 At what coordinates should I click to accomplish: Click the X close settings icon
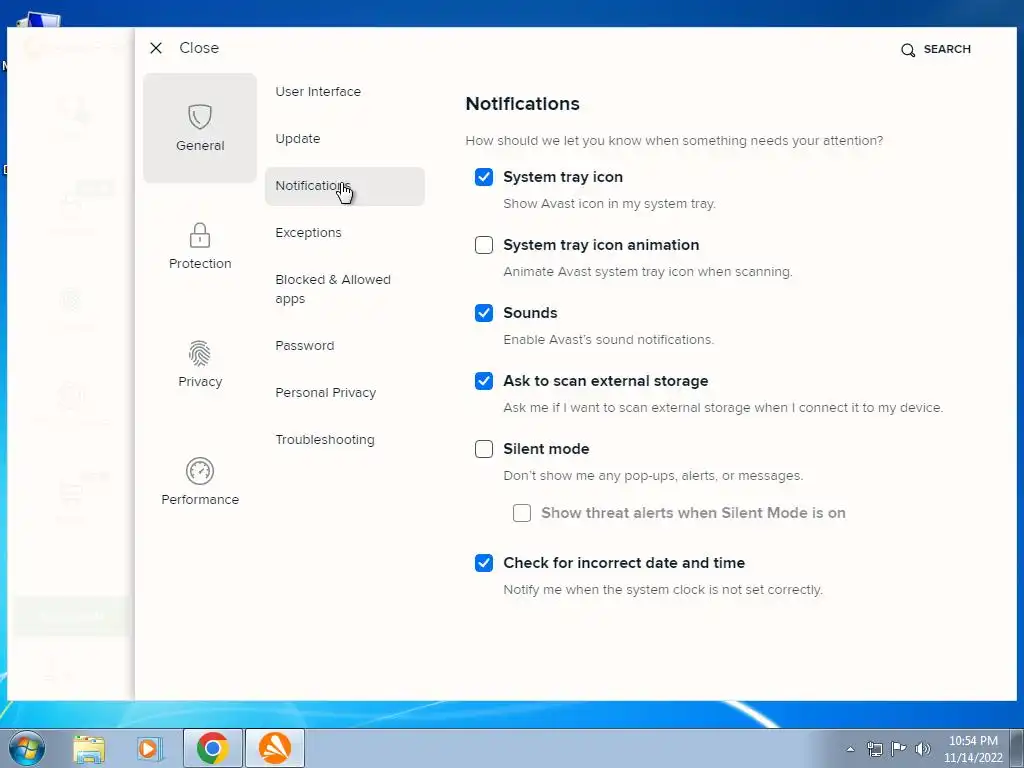(155, 48)
